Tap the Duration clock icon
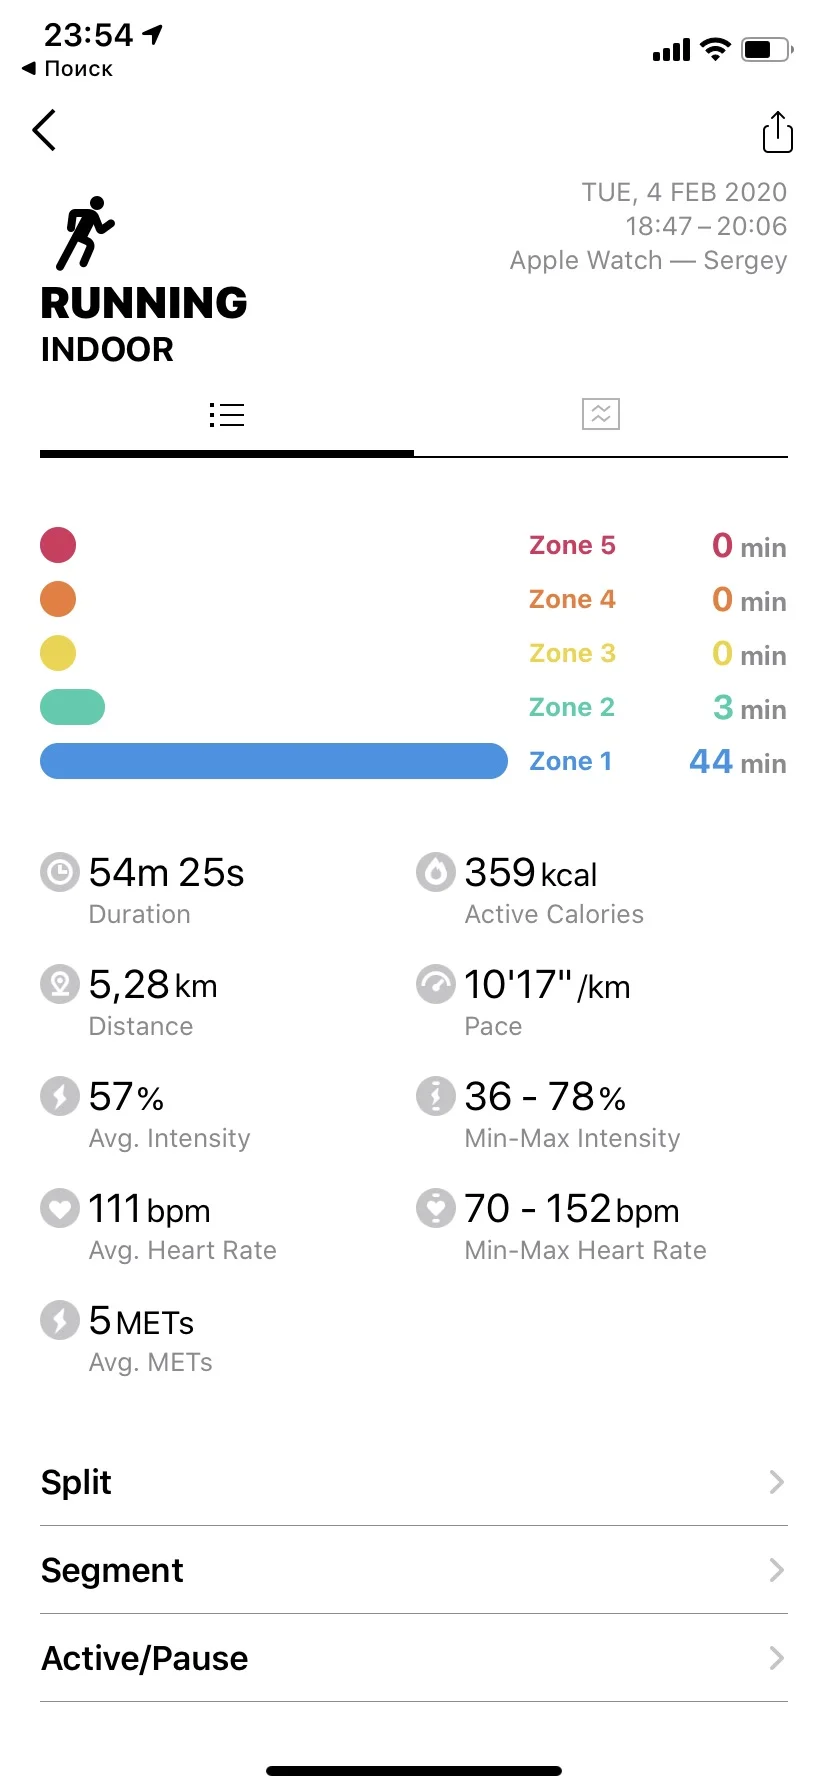 coord(60,872)
